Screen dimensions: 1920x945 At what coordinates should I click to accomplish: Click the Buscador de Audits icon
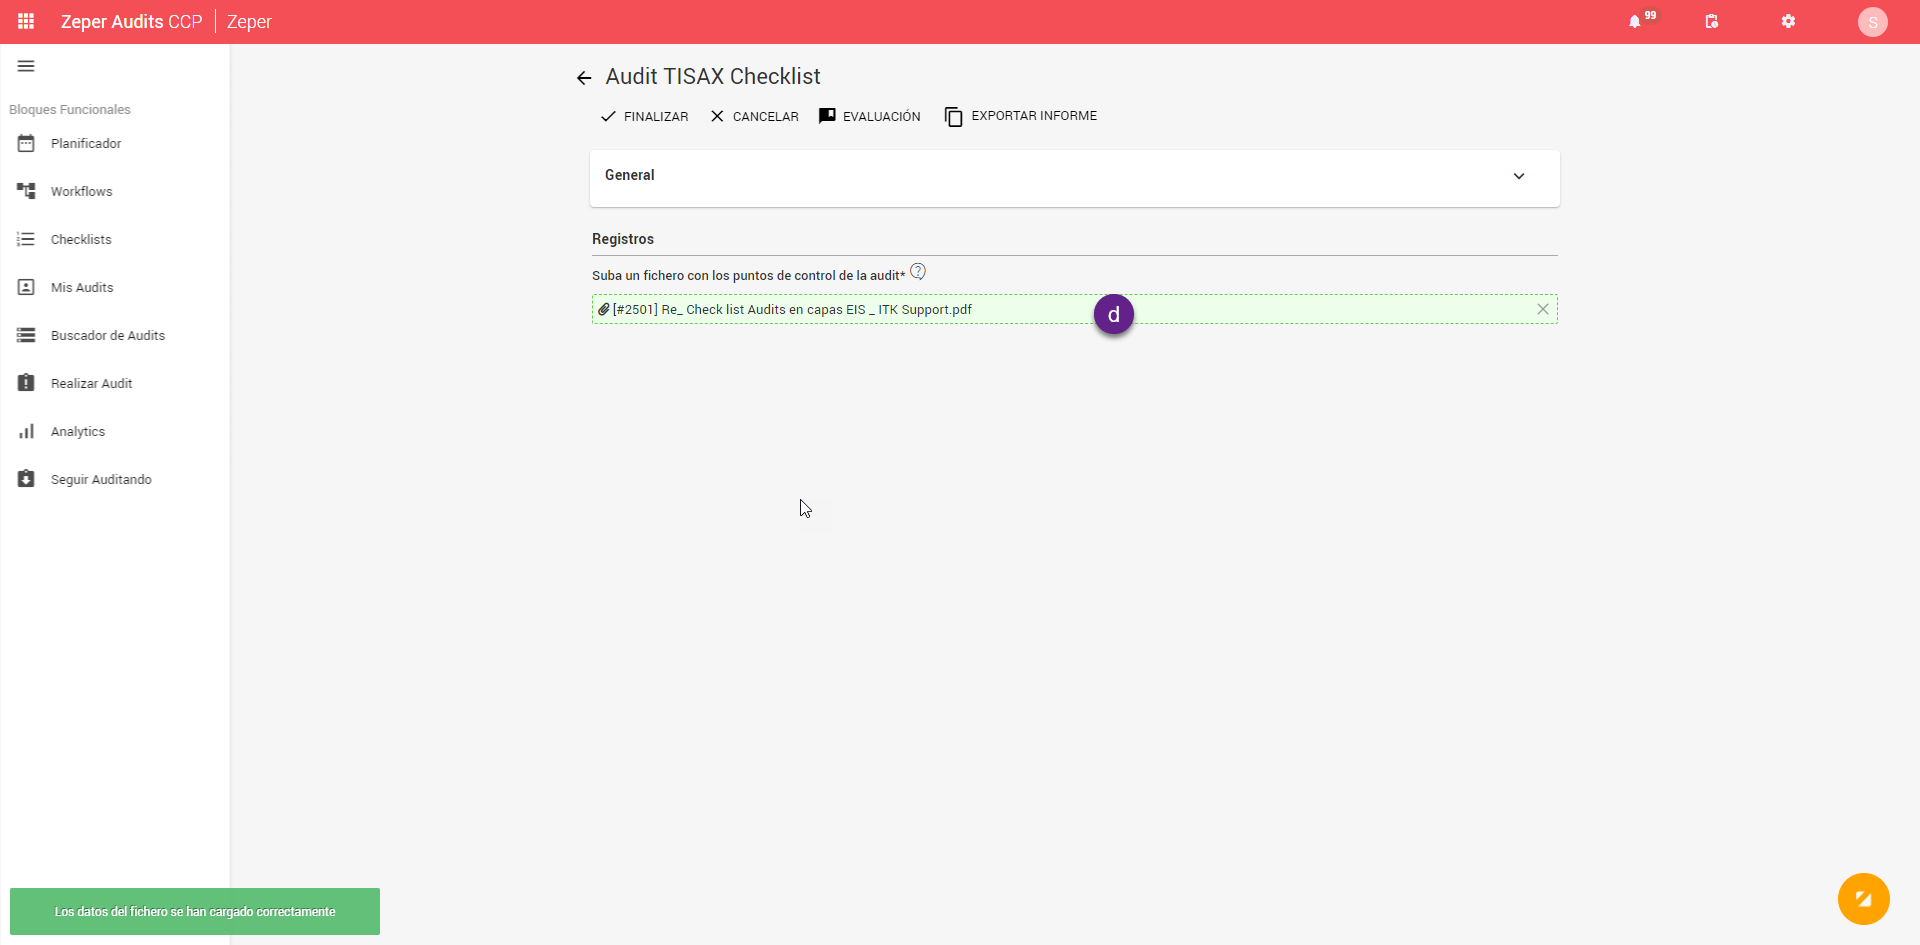26,335
